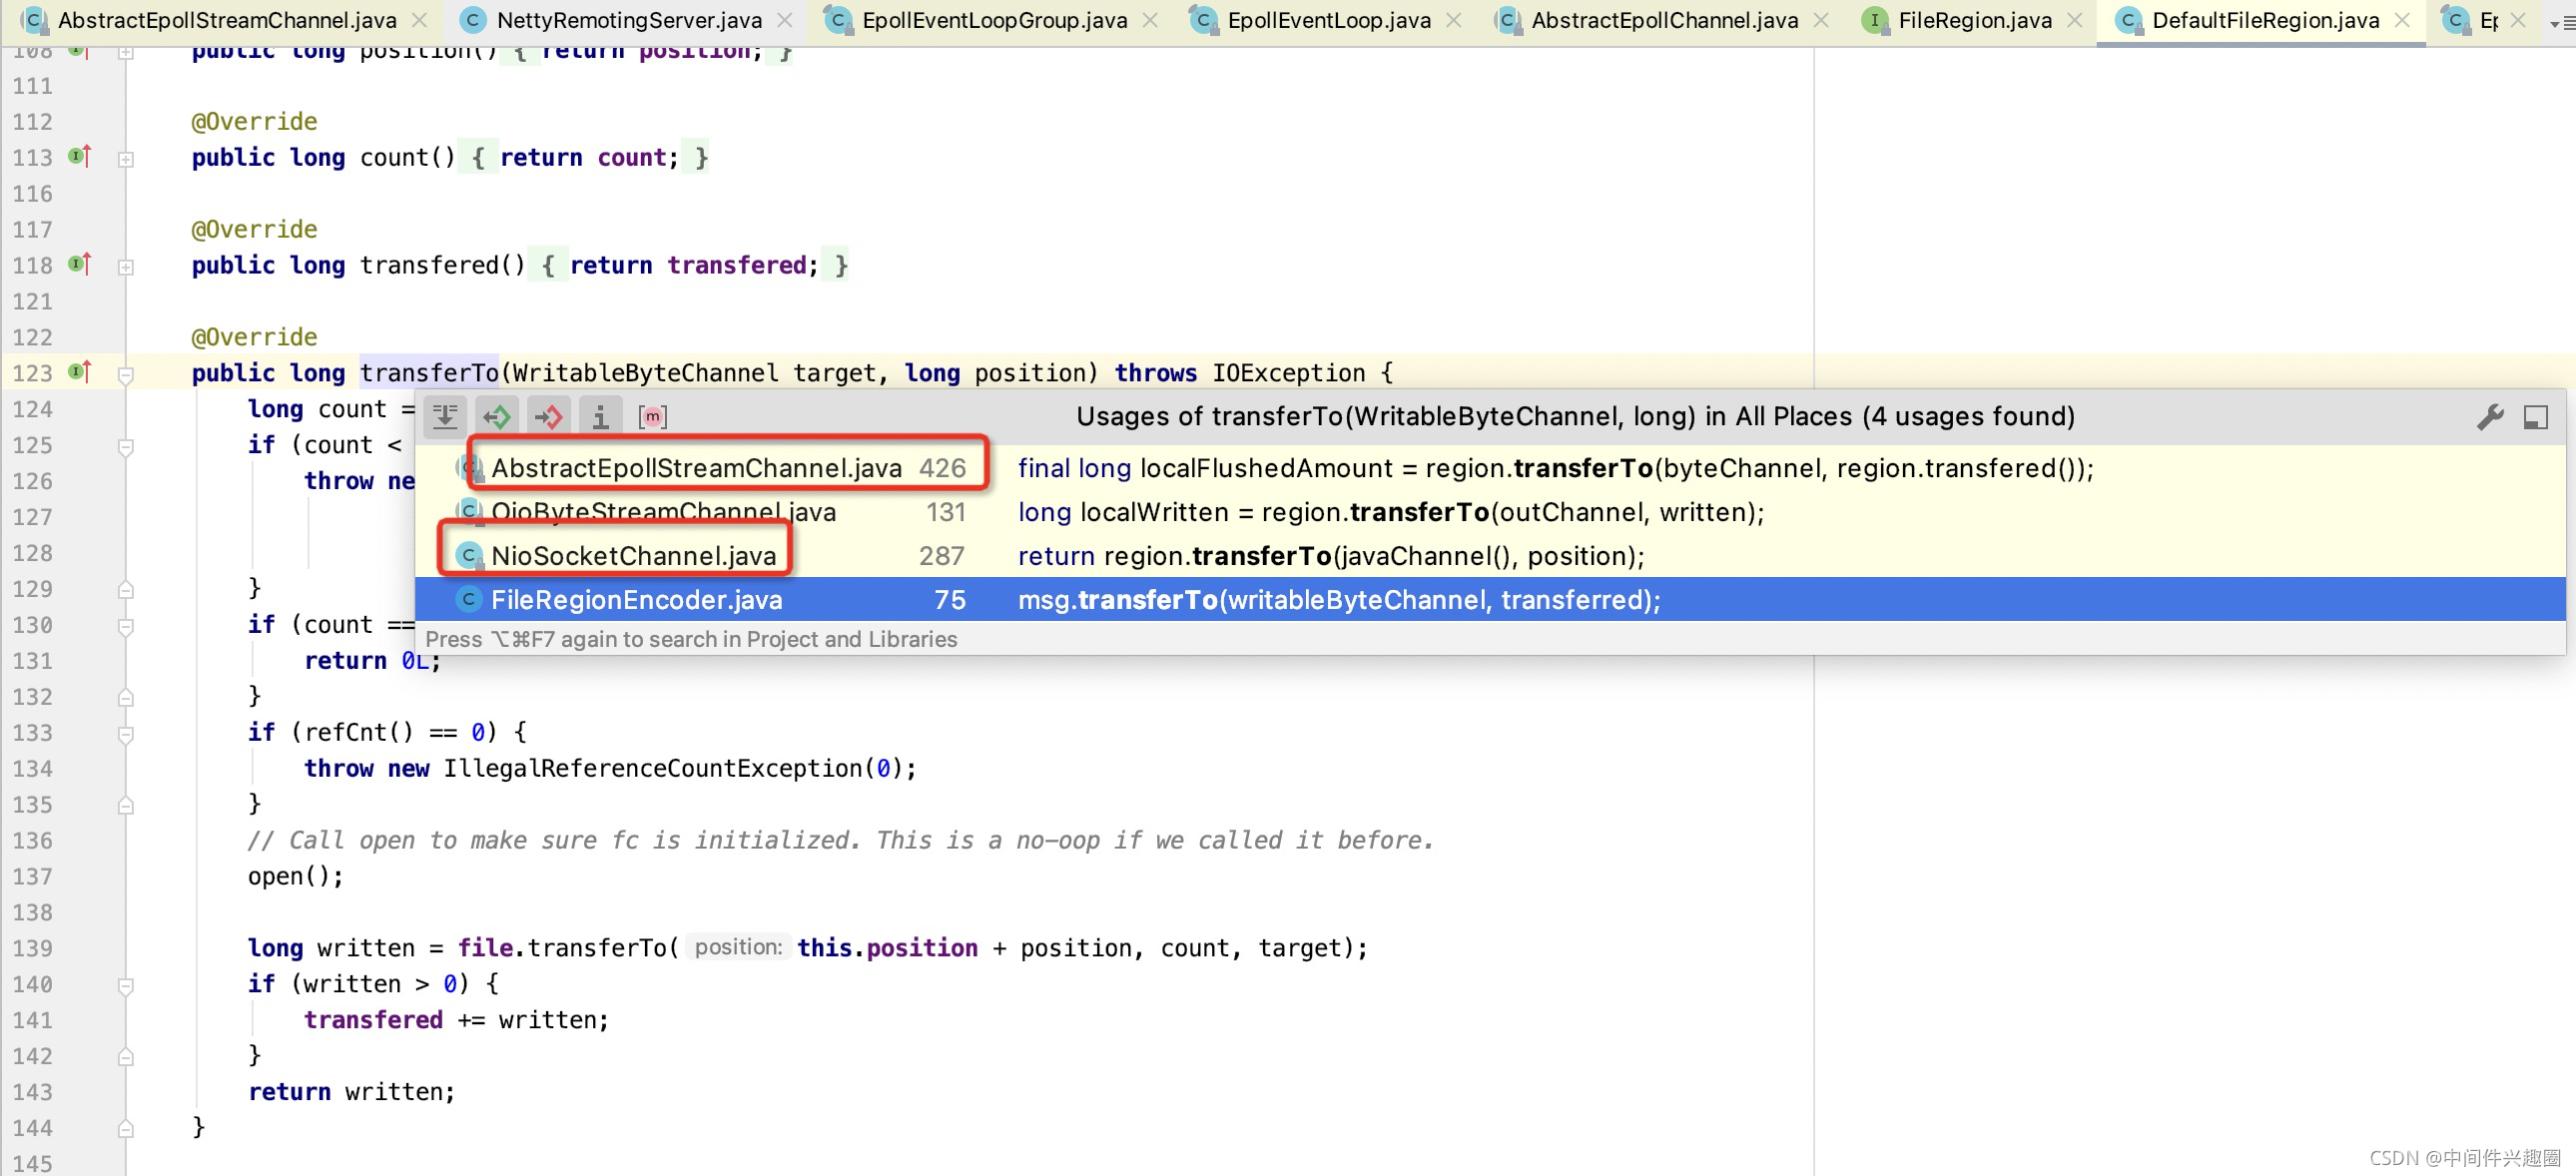Click the override gutter icon beside line 118
Image resolution: width=2576 pixels, height=1176 pixels.
(x=80, y=264)
